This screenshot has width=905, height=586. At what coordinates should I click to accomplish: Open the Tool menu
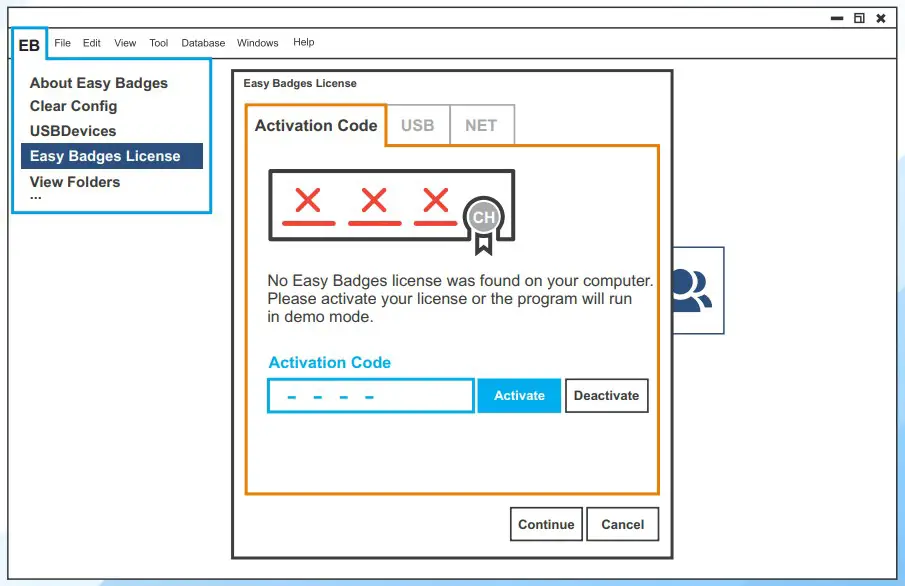158,43
